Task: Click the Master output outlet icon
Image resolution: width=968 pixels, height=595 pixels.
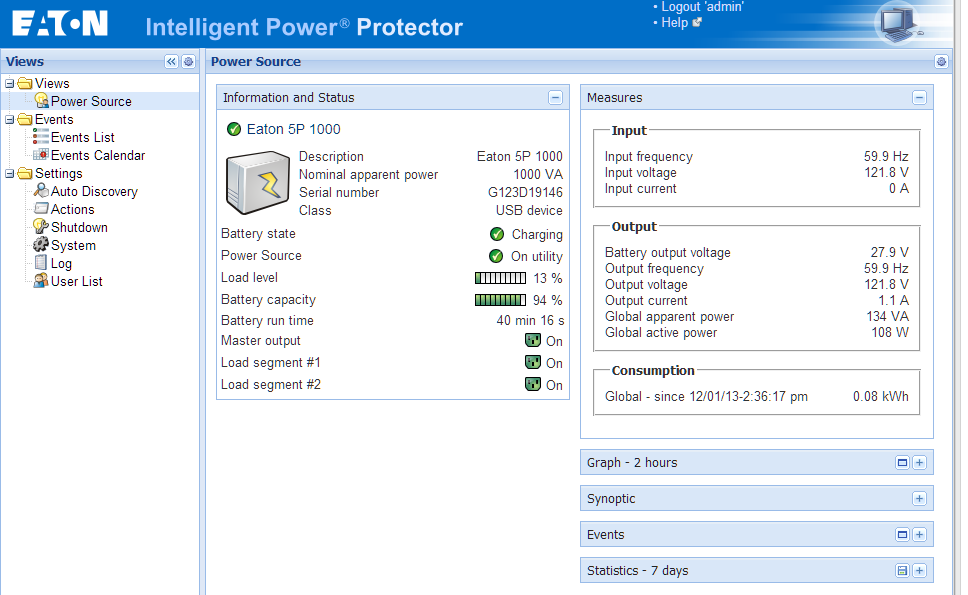Action: click(533, 340)
